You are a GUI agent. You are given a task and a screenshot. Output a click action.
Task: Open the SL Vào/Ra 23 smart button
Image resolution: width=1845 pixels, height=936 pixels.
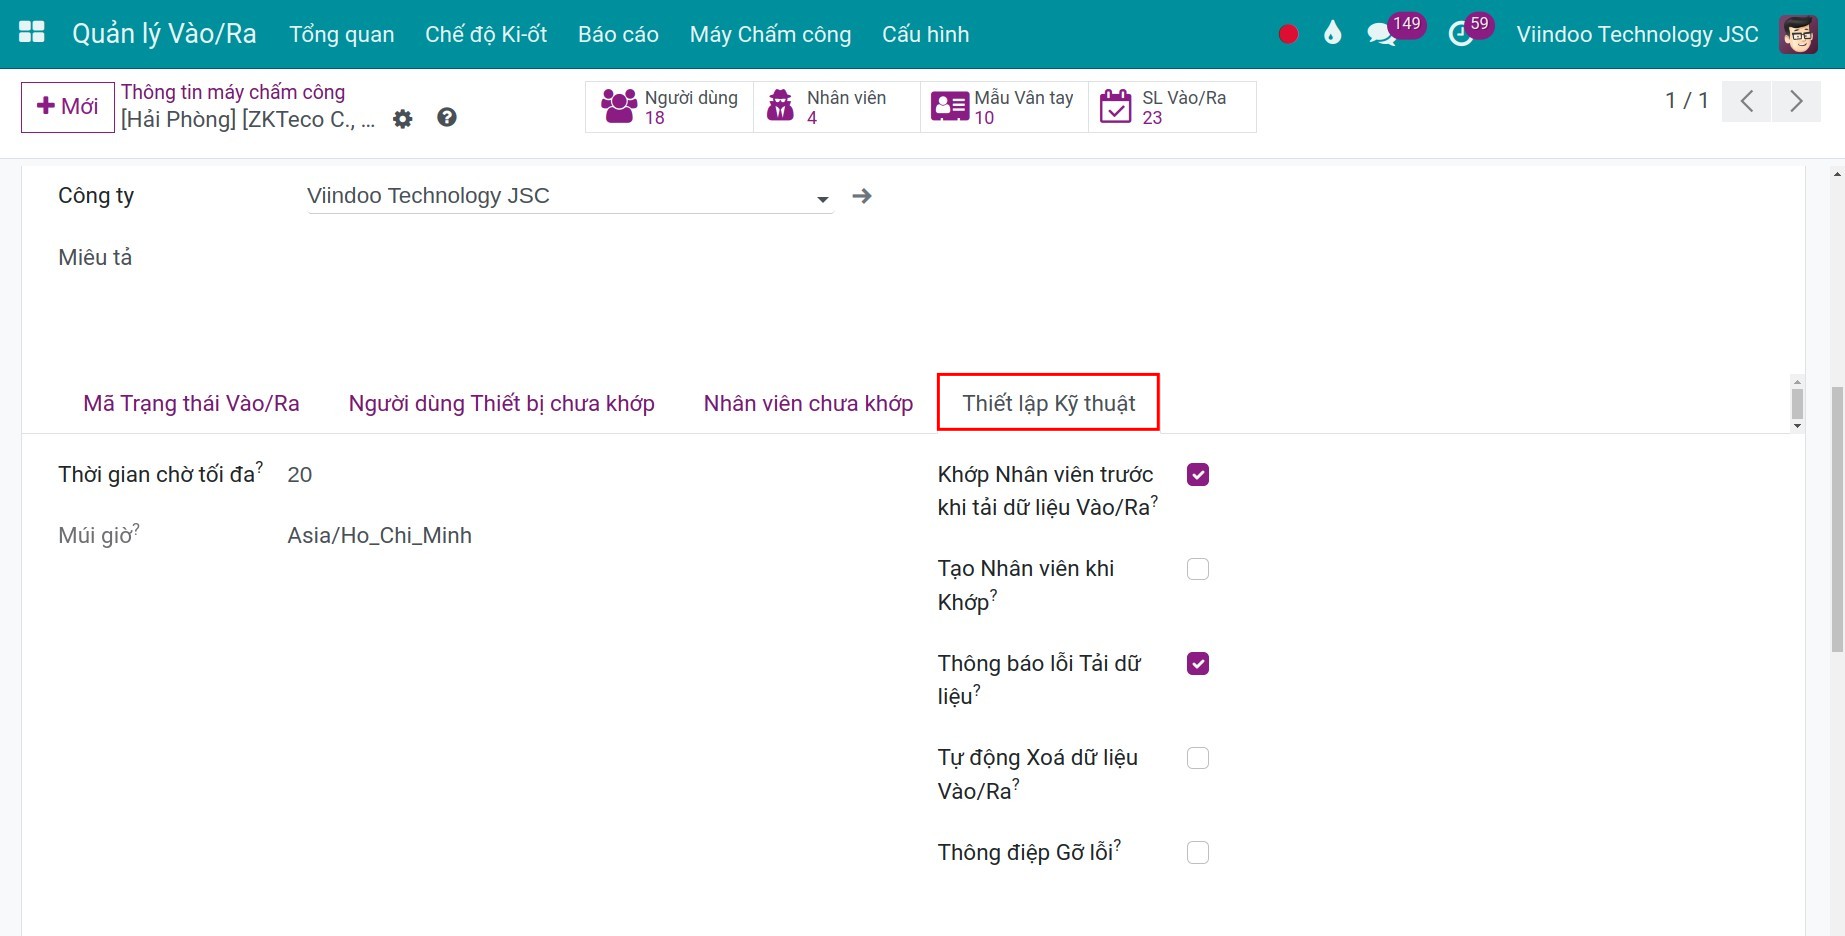1172,107
